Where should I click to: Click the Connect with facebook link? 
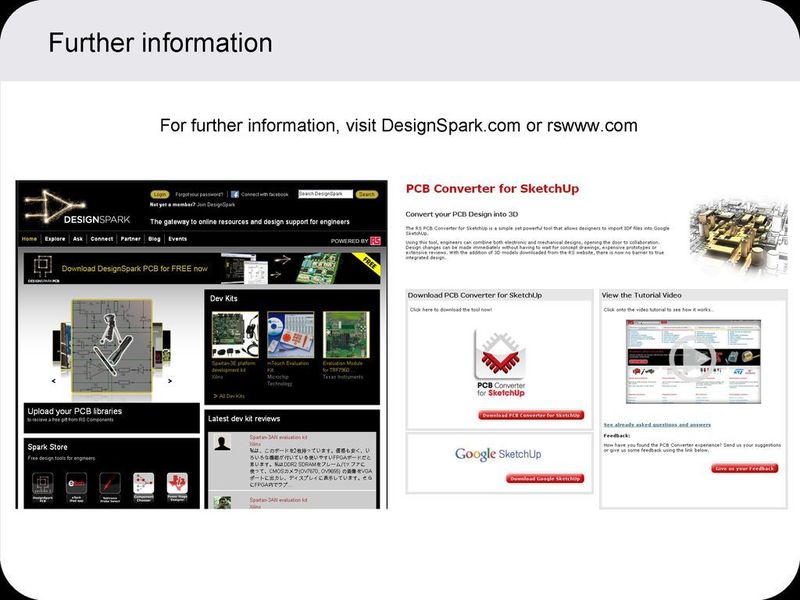click(x=264, y=194)
